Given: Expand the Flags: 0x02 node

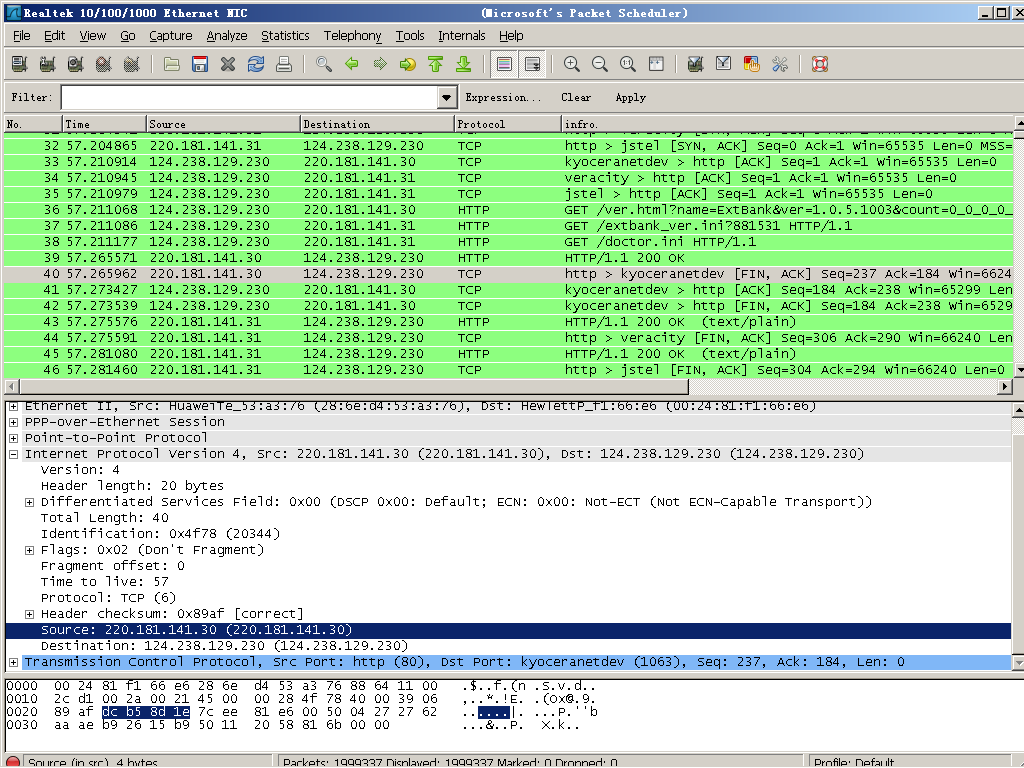Looking at the screenshot, I should pos(29,551).
